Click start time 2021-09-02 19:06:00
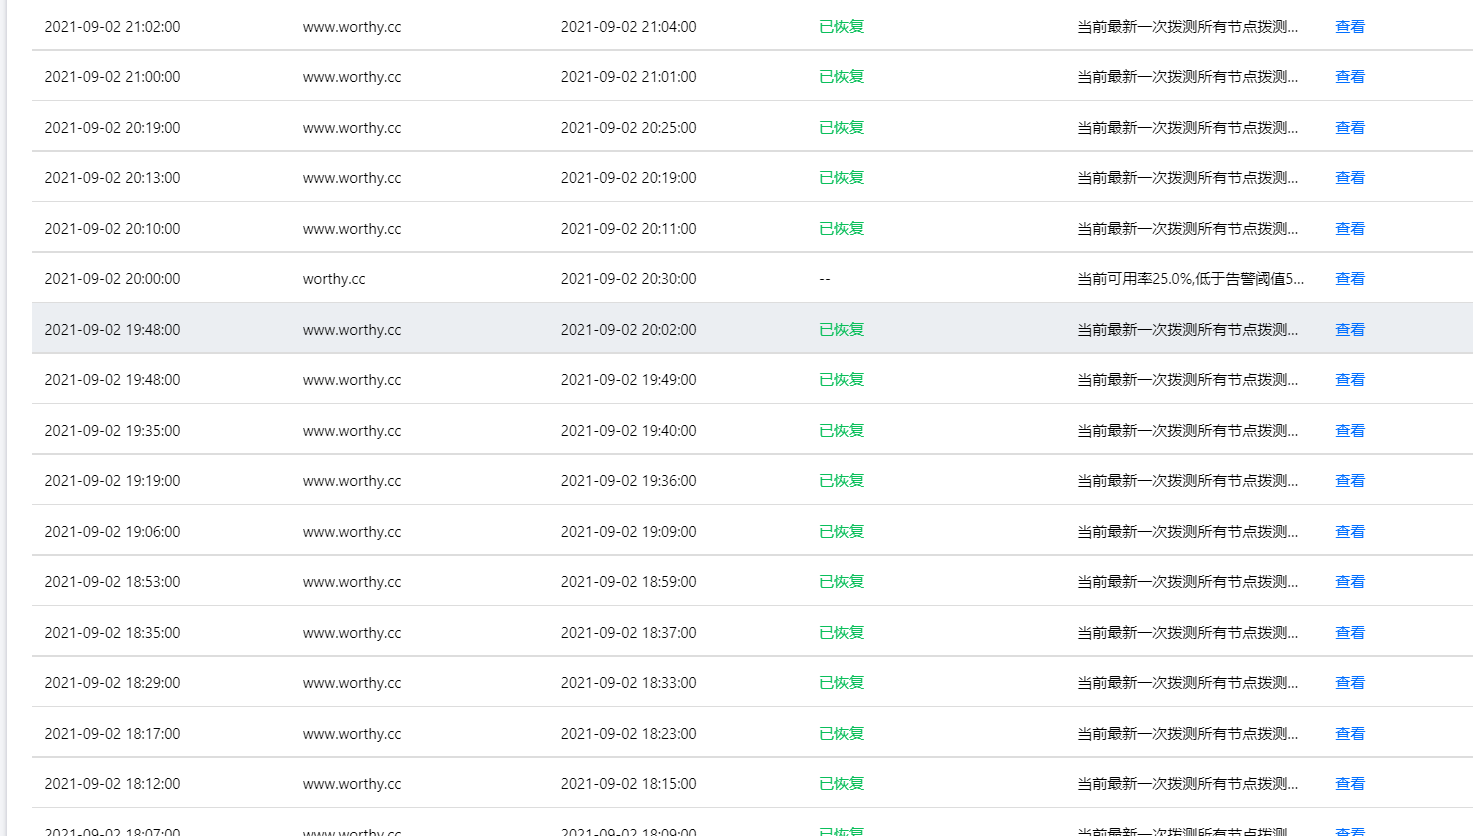This screenshot has width=1473, height=836. tap(112, 532)
